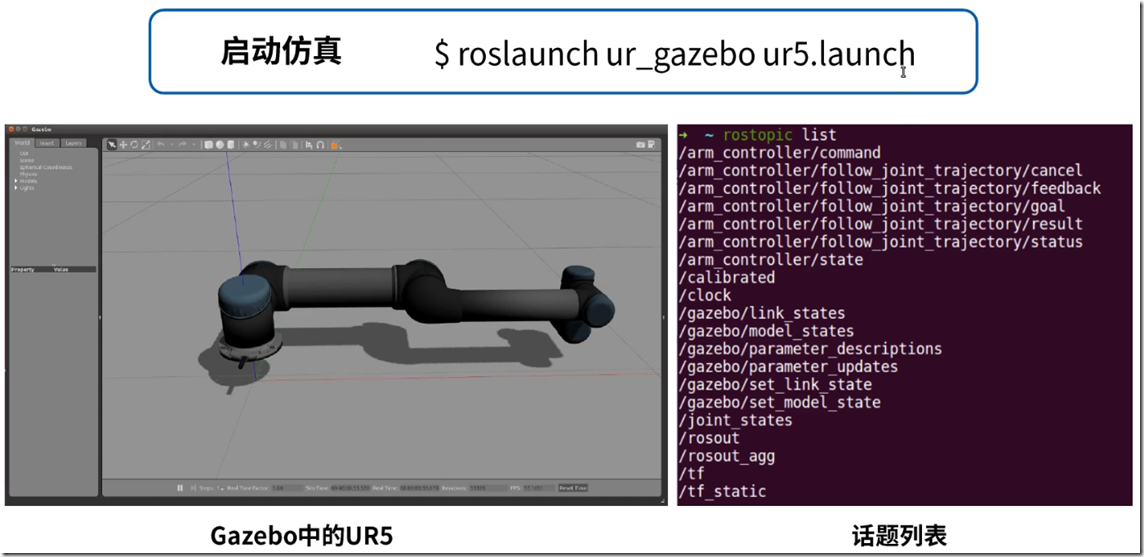Image resolution: width=1144 pixels, height=557 pixels.
Task: Click '/arm_controller/follow_joint_trajectory/feedback' line
Action: pyautogui.click(x=889, y=188)
